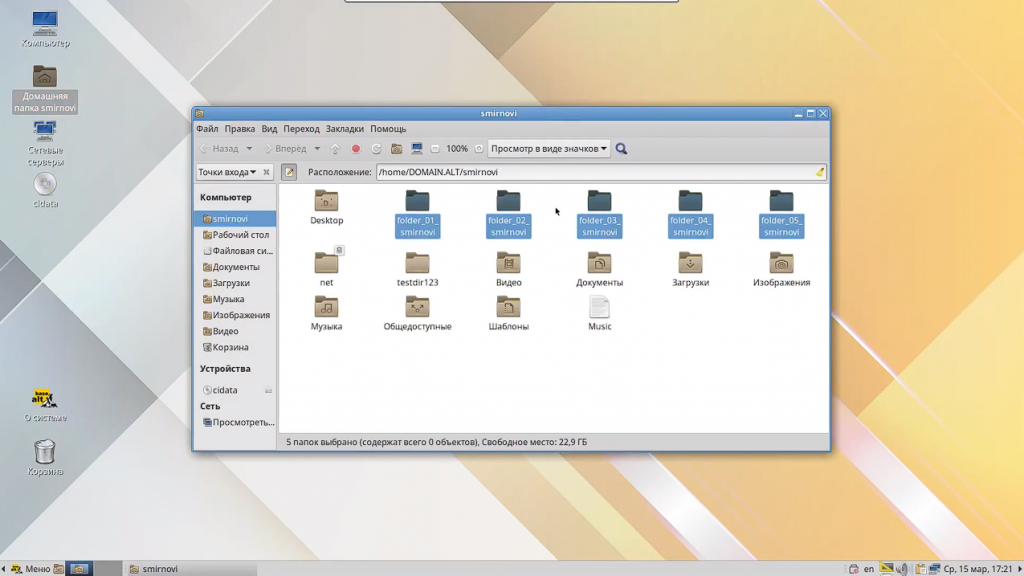Click the Up (parent folder) toolbar arrow
This screenshot has width=1024, height=576.
[x=335, y=149]
